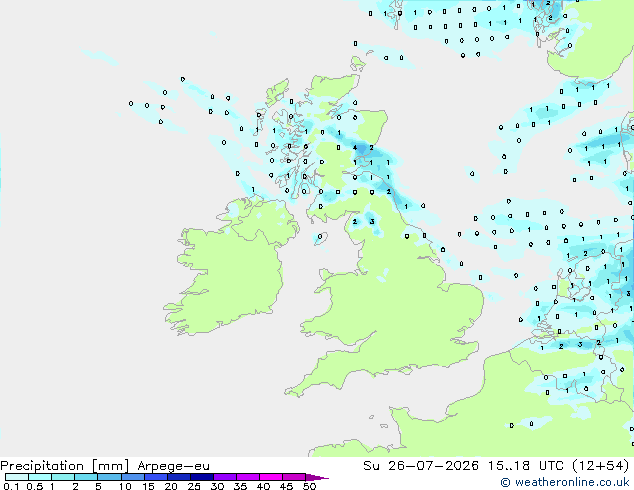634x490 pixels.
Task: Click the 'Su 26-07-2026 15..18 UTC (12+54)' timestamp
Action: click(496, 466)
